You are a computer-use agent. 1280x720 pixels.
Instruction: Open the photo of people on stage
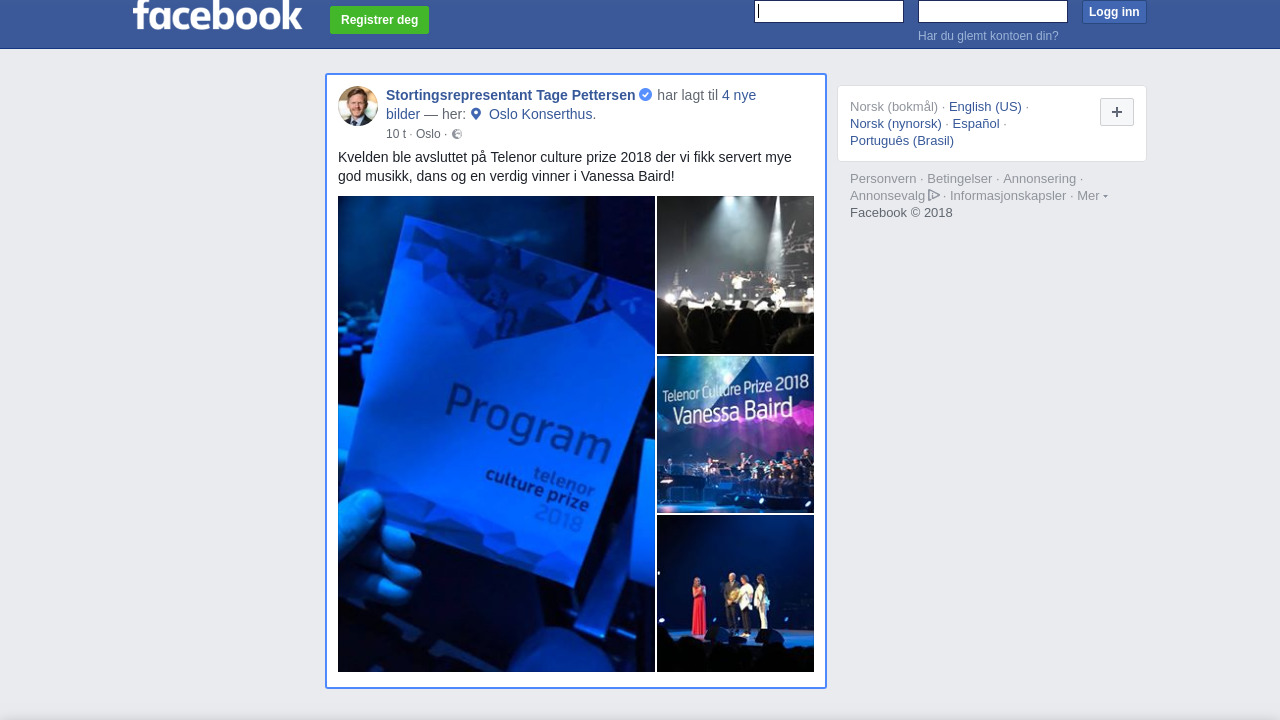pyautogui.click(x=735, y=593)
